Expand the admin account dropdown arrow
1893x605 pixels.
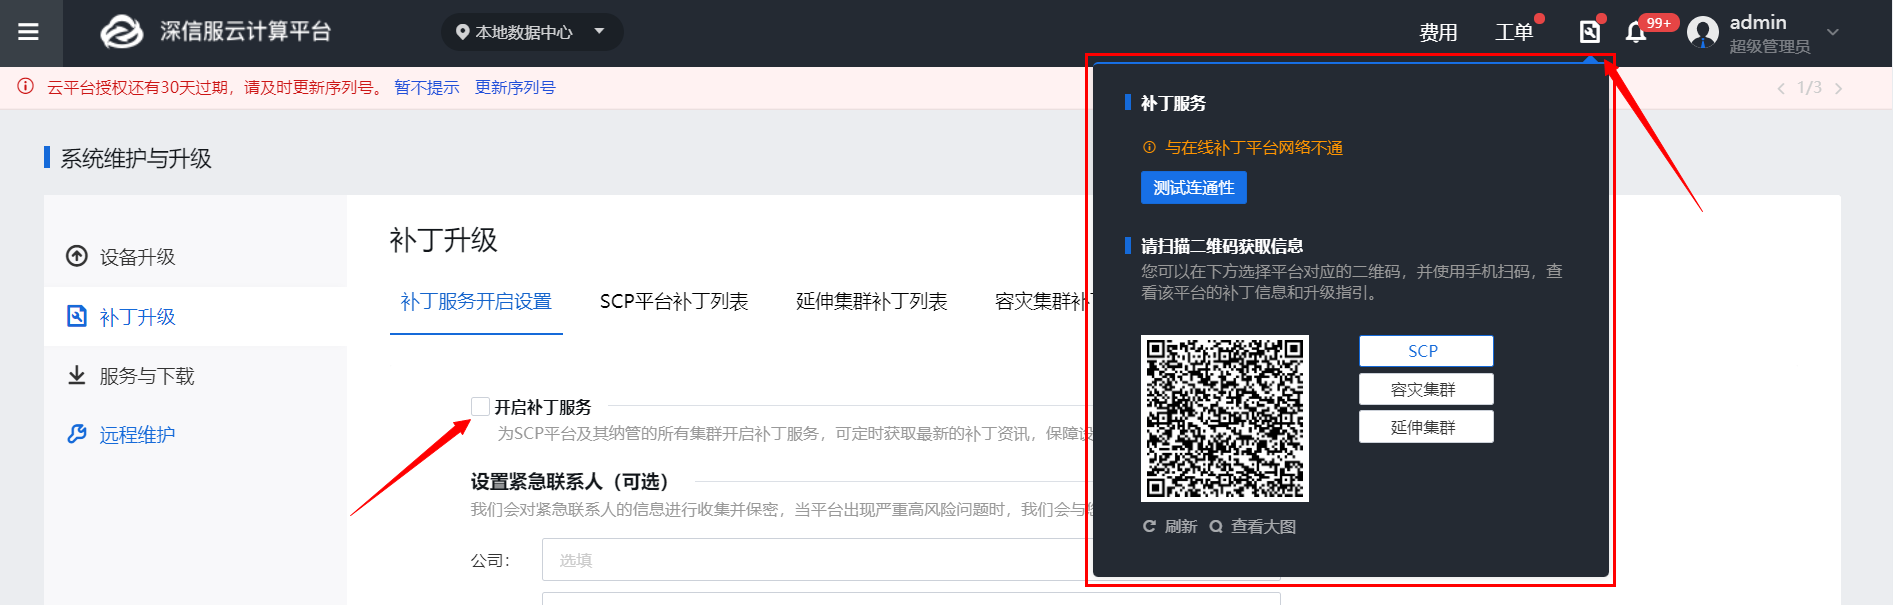[1833, 33]
